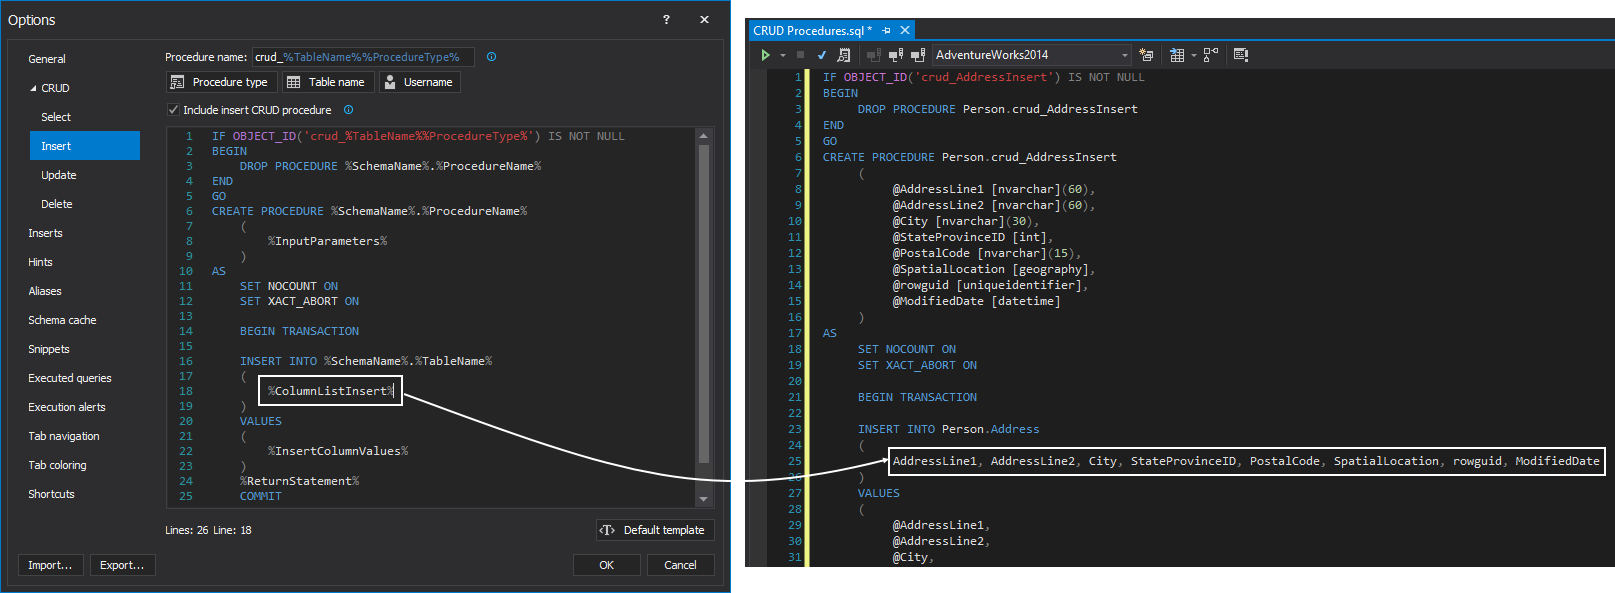The width and height of the screenshot is (1615, 593).
Task: Open the dropdown arrow next to Execute
Action: click(x=783, y=55)
